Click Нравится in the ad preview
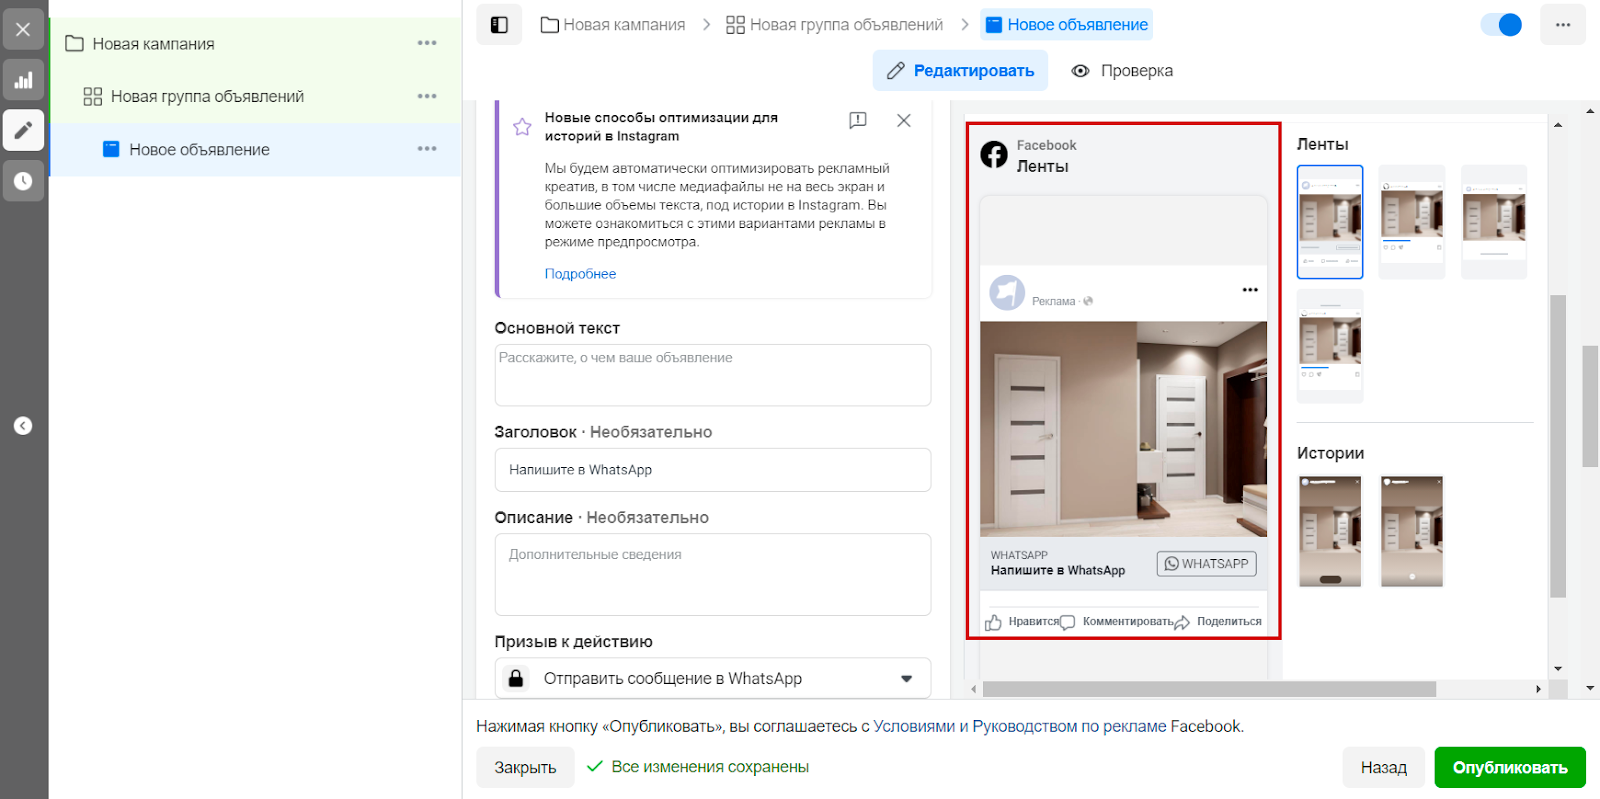The width and height of the screenshot is (1600, 799). pos(1022,622)
